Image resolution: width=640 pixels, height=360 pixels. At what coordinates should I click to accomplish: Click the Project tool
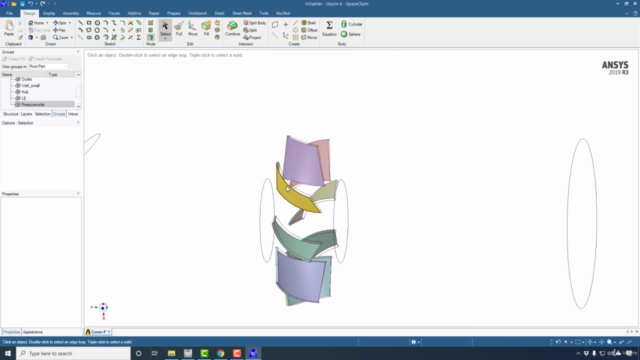[x=252, y=37]
